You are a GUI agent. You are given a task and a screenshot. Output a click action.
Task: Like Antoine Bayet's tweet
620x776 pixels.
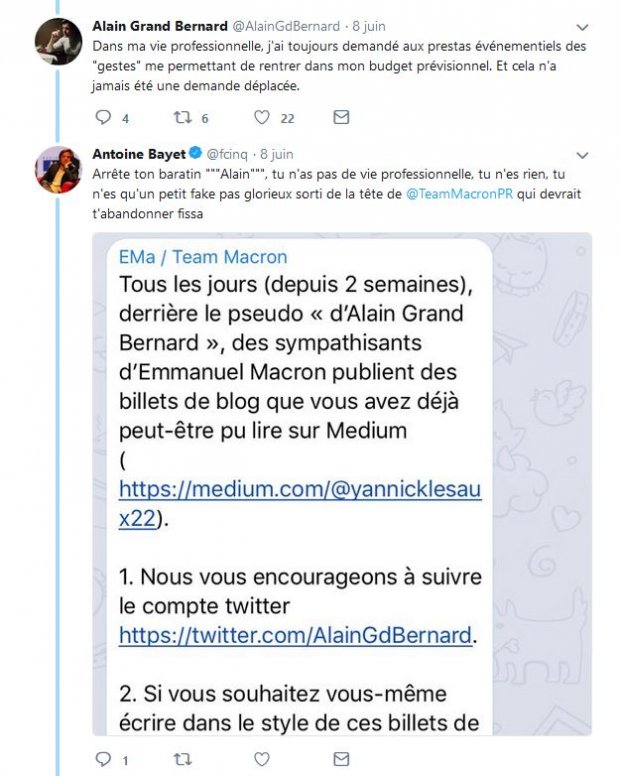(262, 759)
